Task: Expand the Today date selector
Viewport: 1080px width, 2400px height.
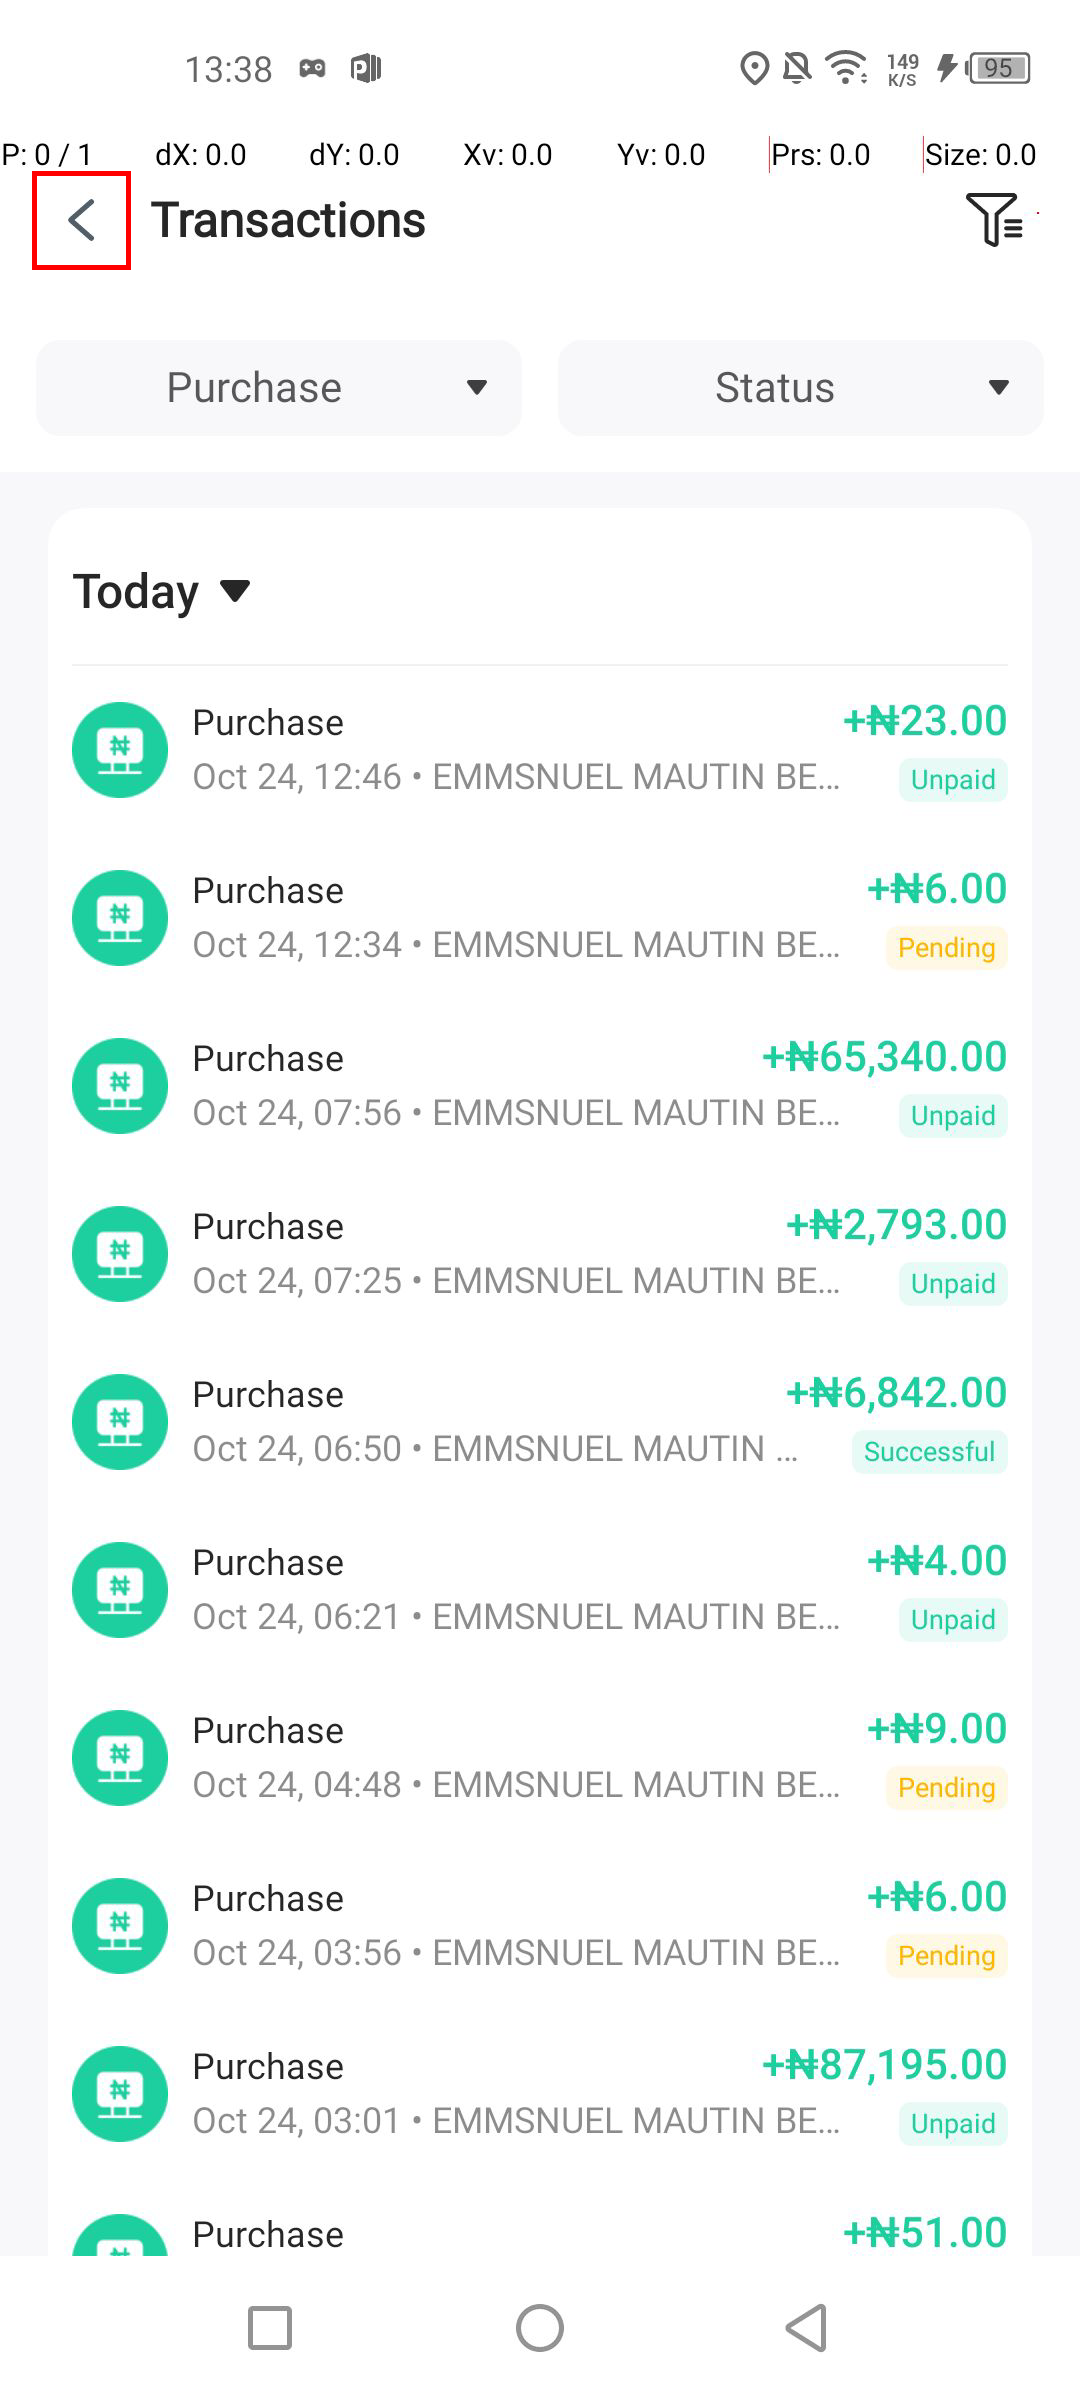Action: (x=162, y=591)
